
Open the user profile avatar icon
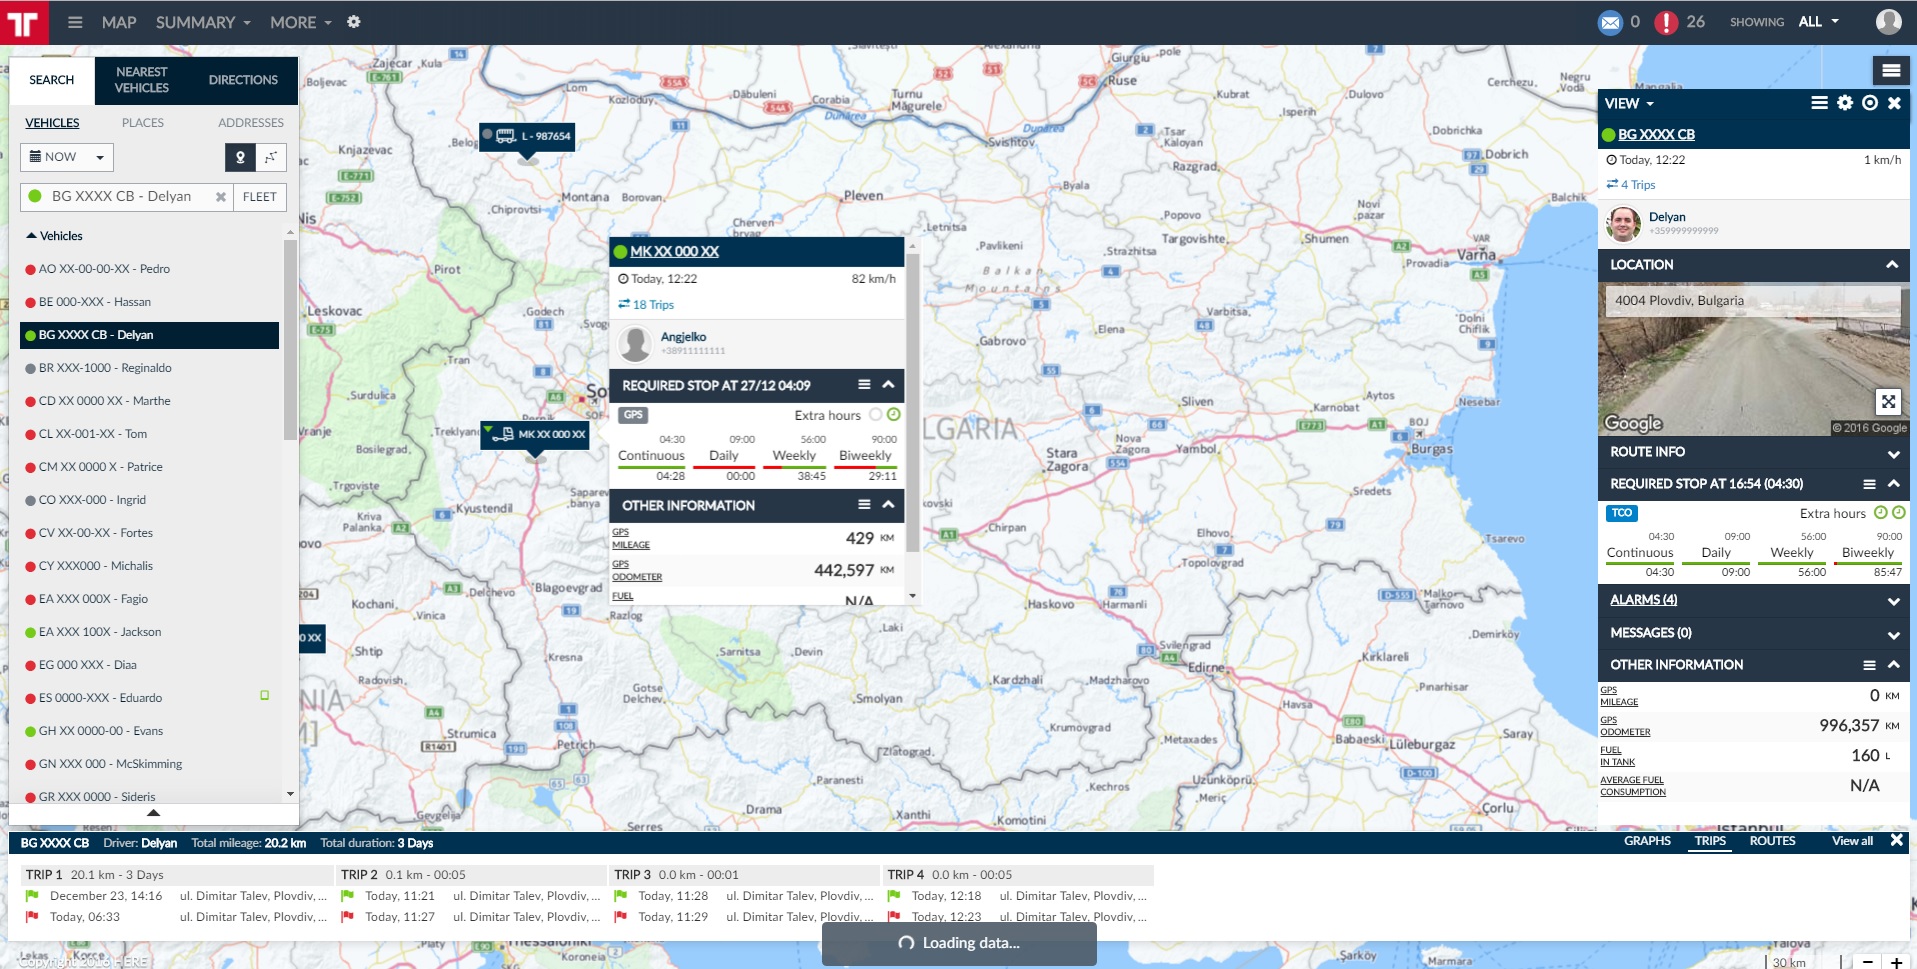tap(1888, 22)
